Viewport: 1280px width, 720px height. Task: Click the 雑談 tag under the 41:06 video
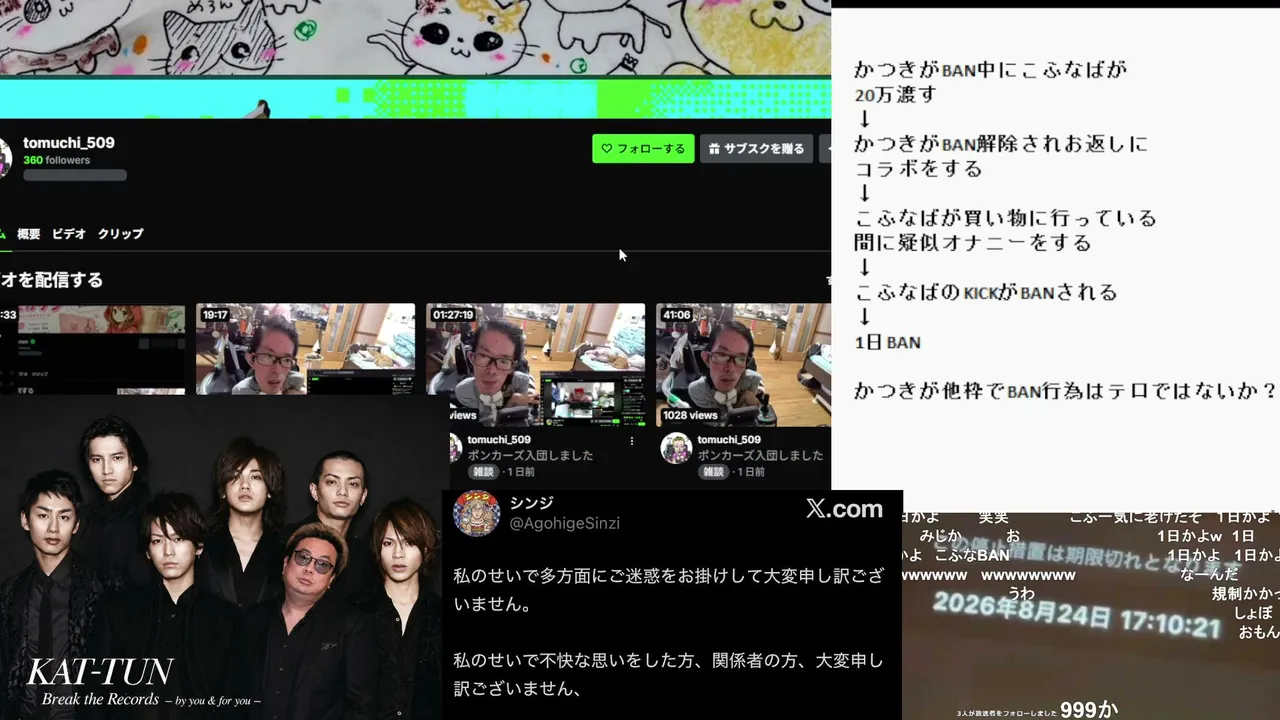point(713,471)
